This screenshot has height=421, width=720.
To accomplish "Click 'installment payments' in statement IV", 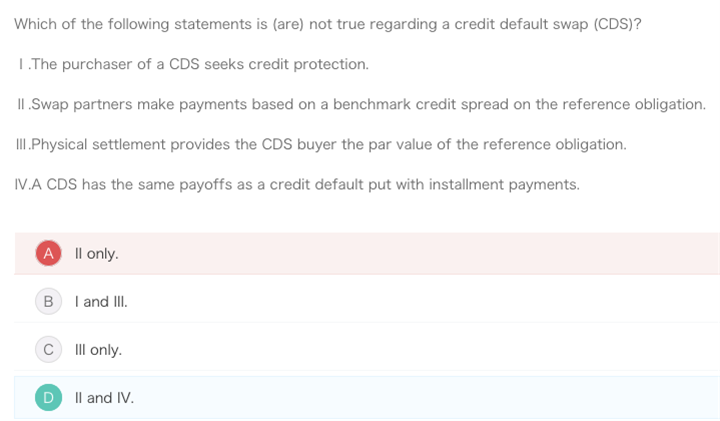I will click(x=504, y=185).
